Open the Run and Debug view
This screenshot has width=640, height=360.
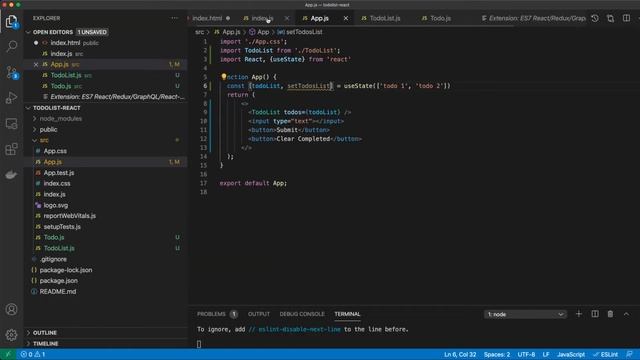(x=11, y=98)
